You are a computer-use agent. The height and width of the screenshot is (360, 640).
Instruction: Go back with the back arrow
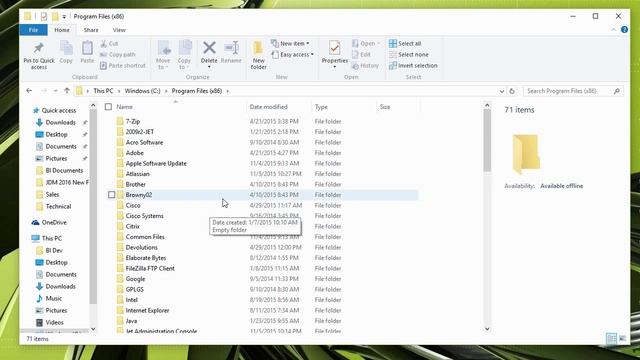click(x=29, y=91)
